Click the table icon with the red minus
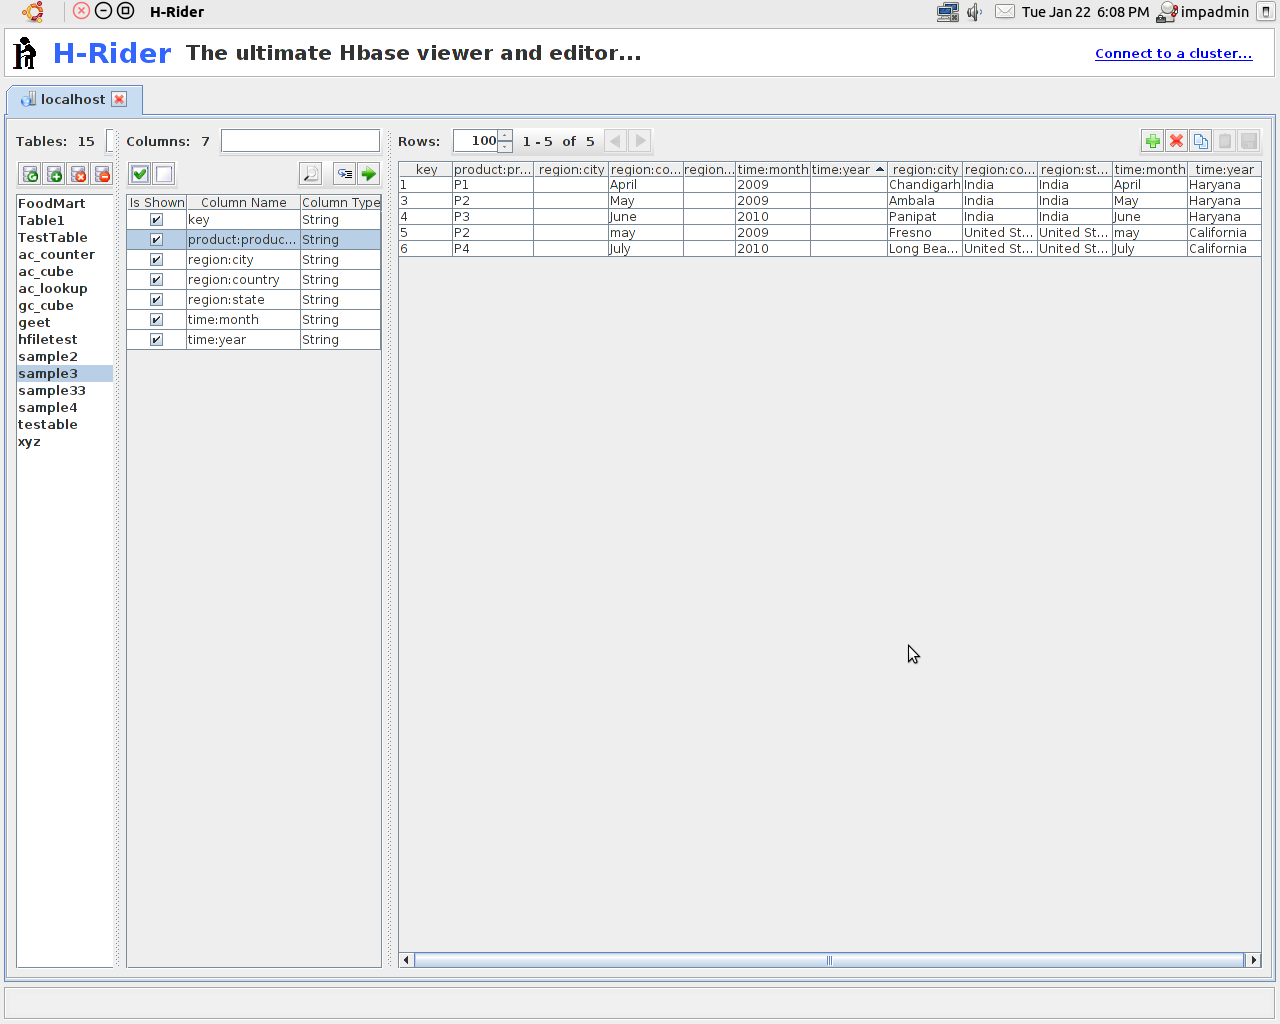1280x1024 pixels. pos(102,174)
